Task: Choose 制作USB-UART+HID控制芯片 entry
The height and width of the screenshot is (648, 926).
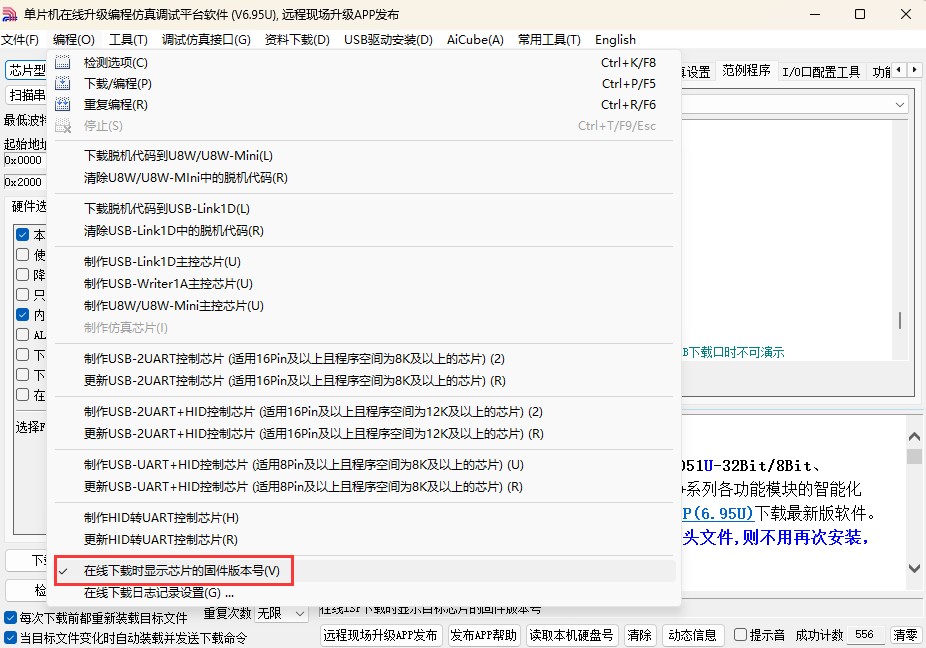Action: (365, 465)
